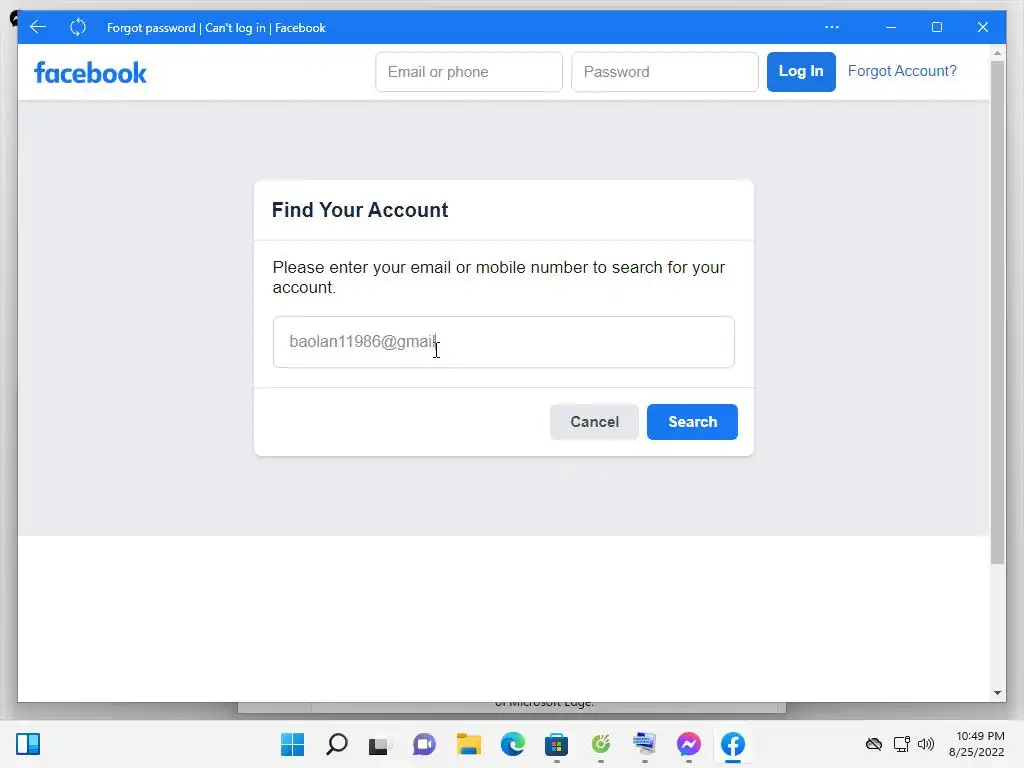
Task: Cancel the Find Your Account dialog
Action: tap(594, 422)
